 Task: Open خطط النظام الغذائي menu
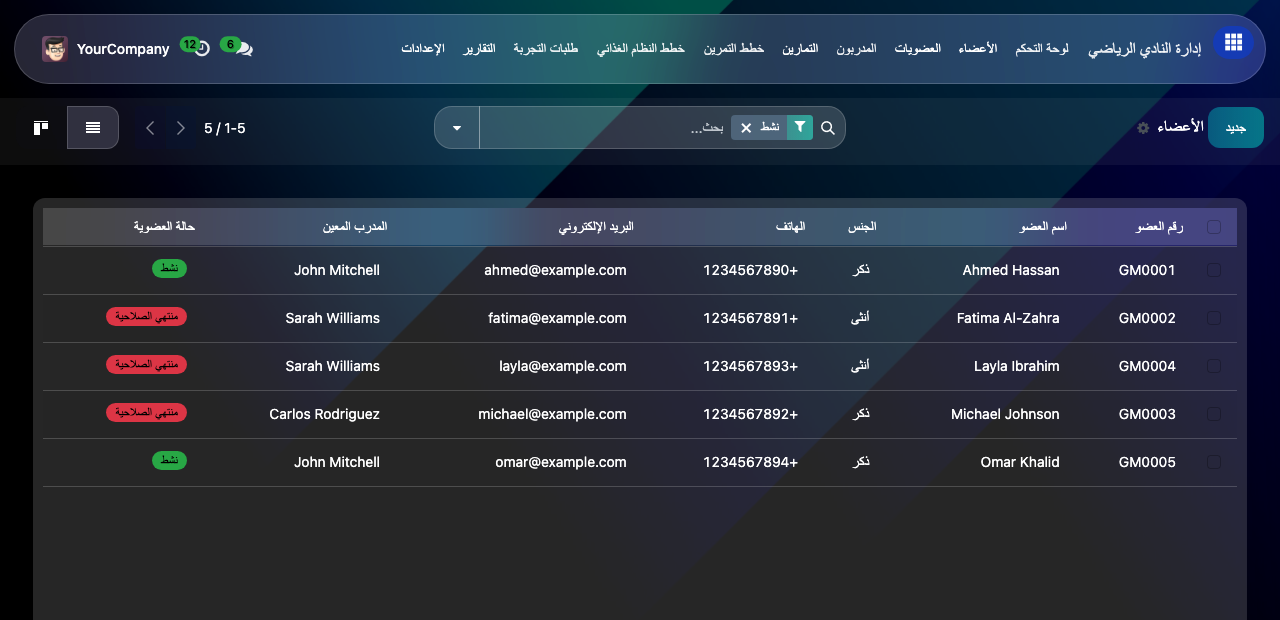point(641,48)
